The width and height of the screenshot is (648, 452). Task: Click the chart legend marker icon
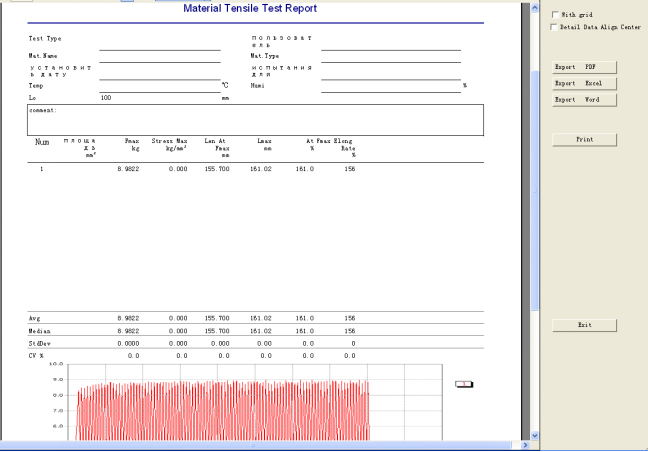pyautogui.click(x=463, y=383)
